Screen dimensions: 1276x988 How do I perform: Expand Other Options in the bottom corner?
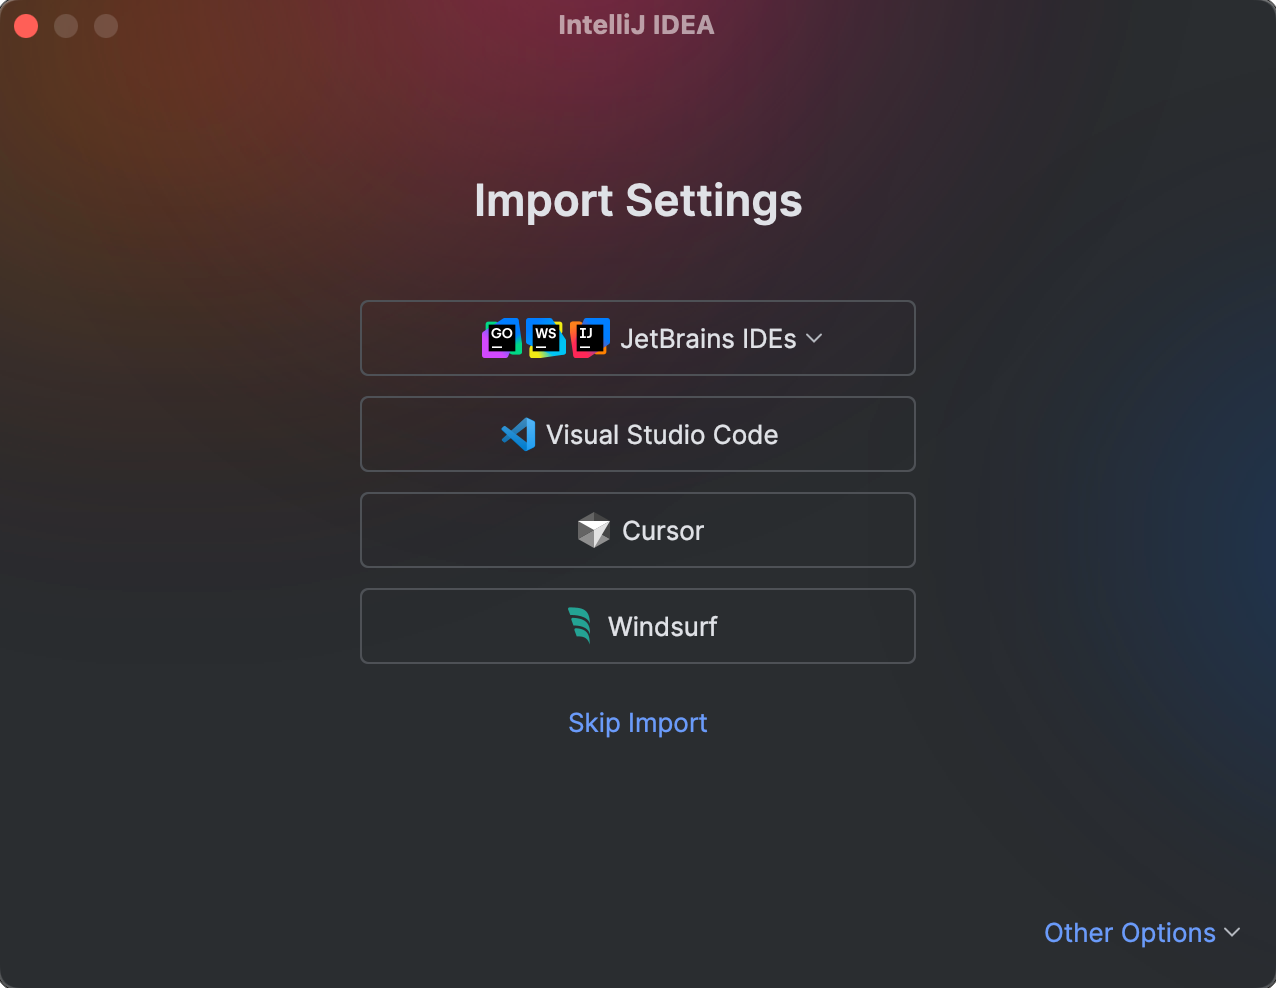[x=1143, y=932]
